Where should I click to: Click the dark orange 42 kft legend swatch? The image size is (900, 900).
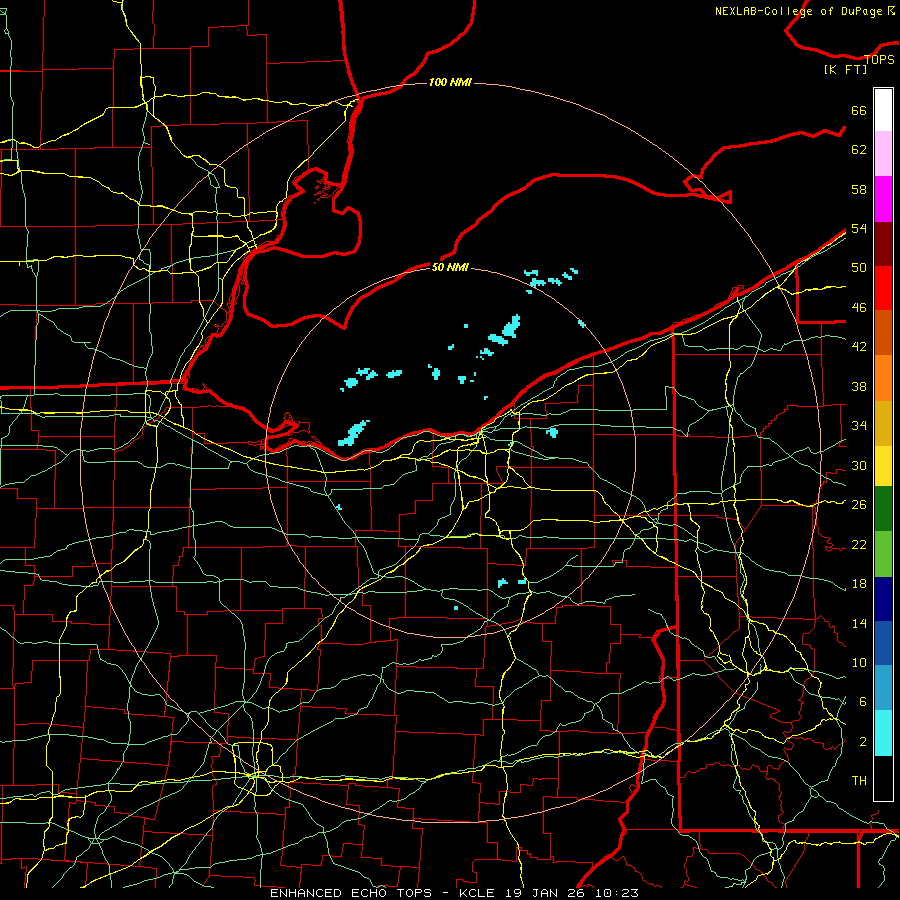tap(883, 332)
